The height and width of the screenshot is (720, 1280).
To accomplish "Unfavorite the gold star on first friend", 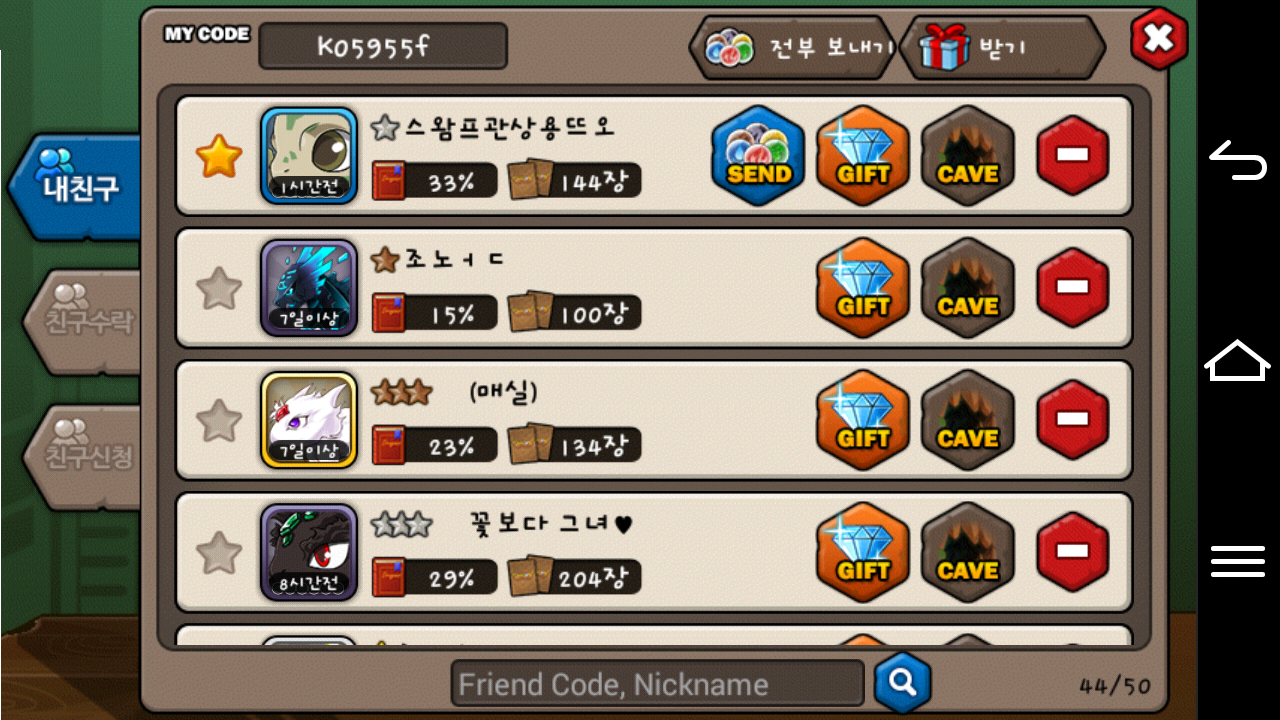I will (219, 157).
